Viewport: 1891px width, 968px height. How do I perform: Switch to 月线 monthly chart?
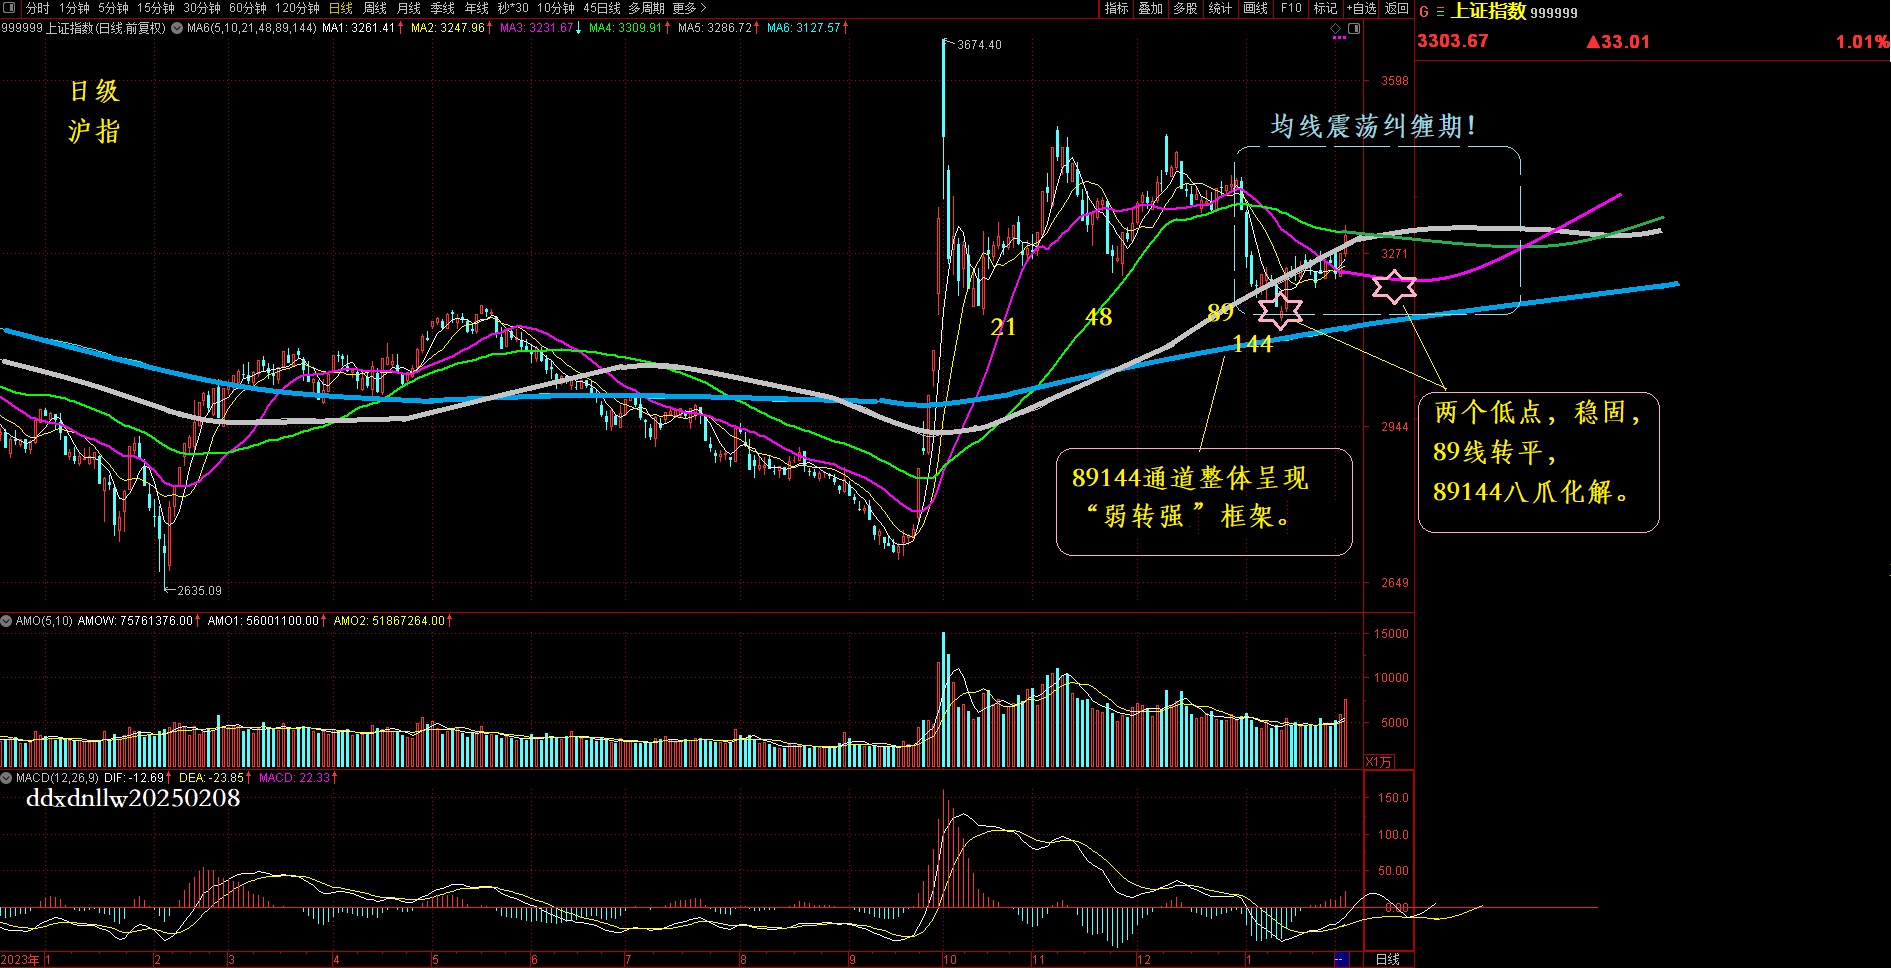(x=409, y=8)
